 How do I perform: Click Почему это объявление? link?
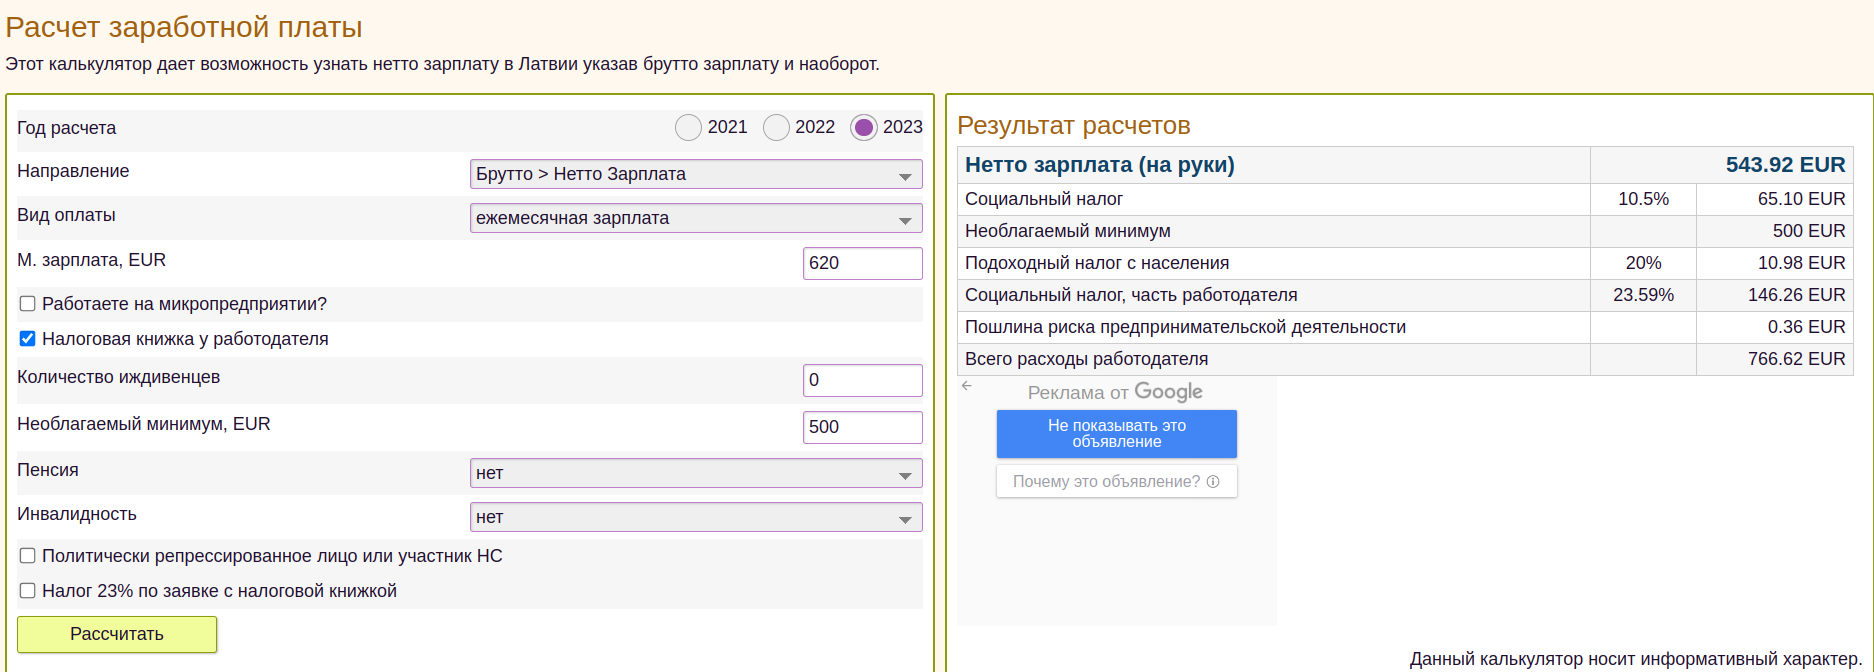1106,481
